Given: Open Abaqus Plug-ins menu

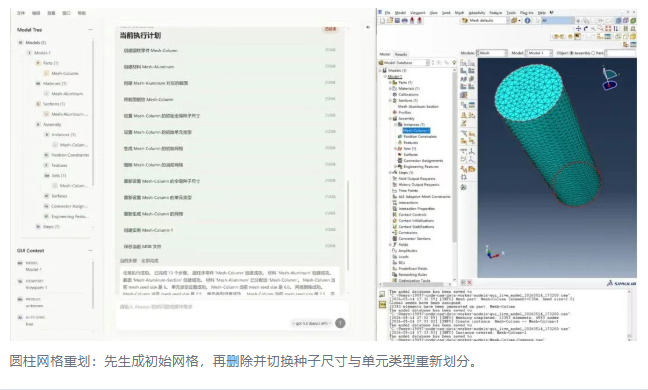Looking at the screenshot, I should click(x=526, y=13).
